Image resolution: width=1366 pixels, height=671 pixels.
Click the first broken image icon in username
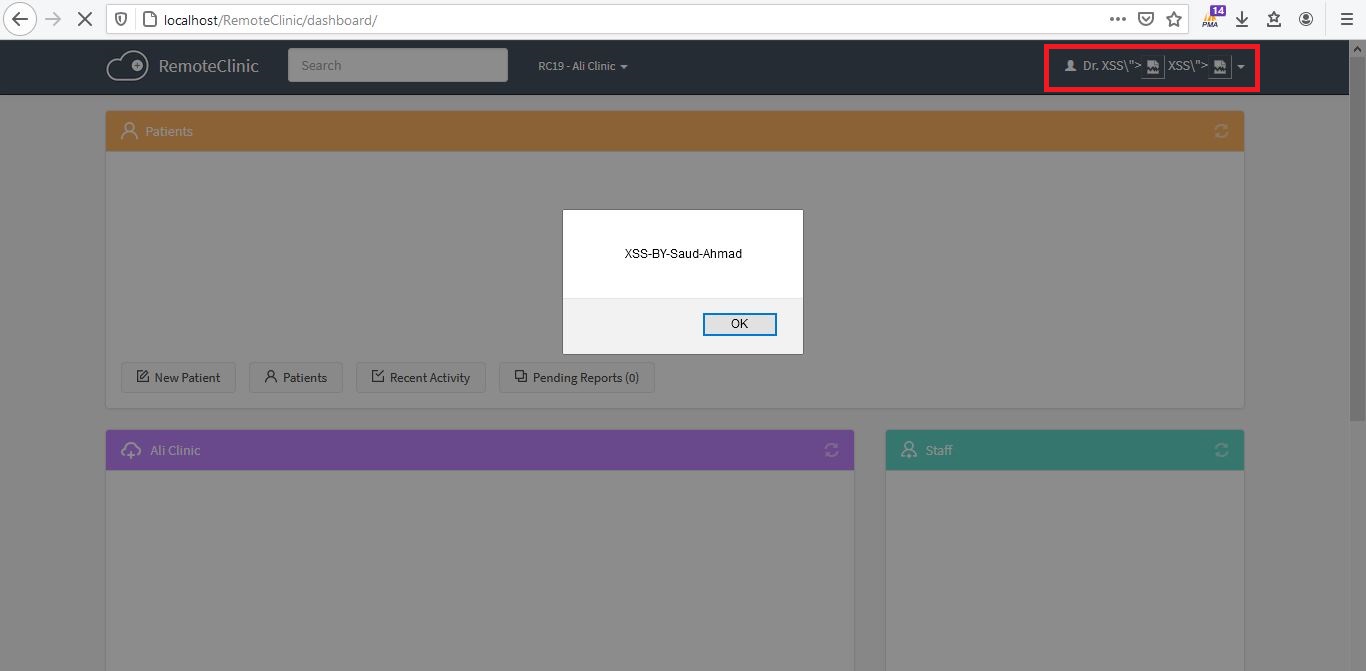pos(1153,67)
